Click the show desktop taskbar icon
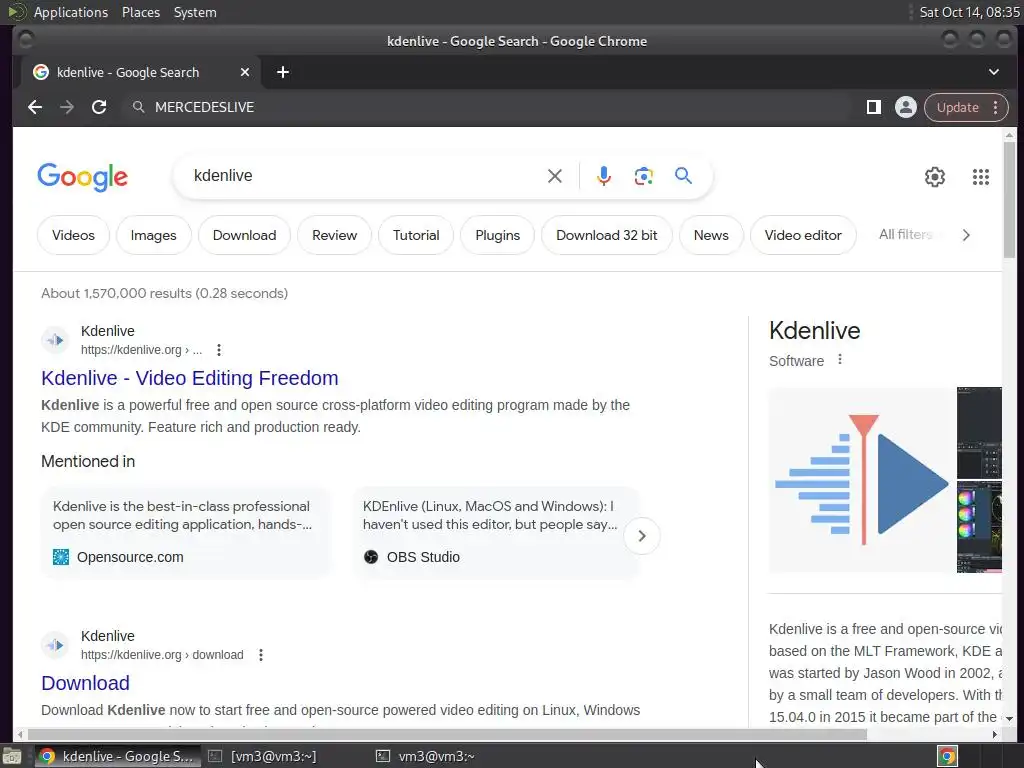Image resolution: width=1024 pixels, height=768 pixels. click(12, 756)
